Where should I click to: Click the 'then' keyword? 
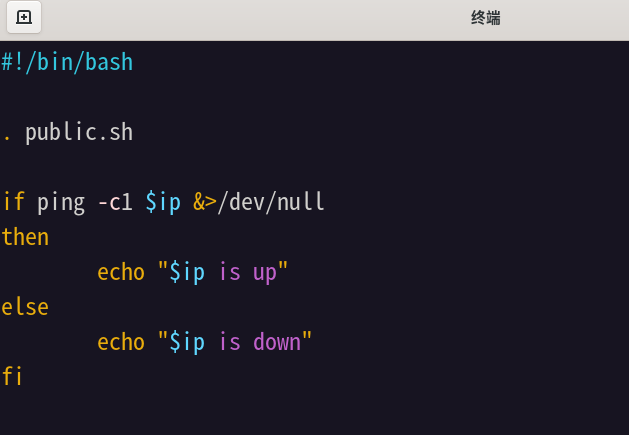coord(25,237)
